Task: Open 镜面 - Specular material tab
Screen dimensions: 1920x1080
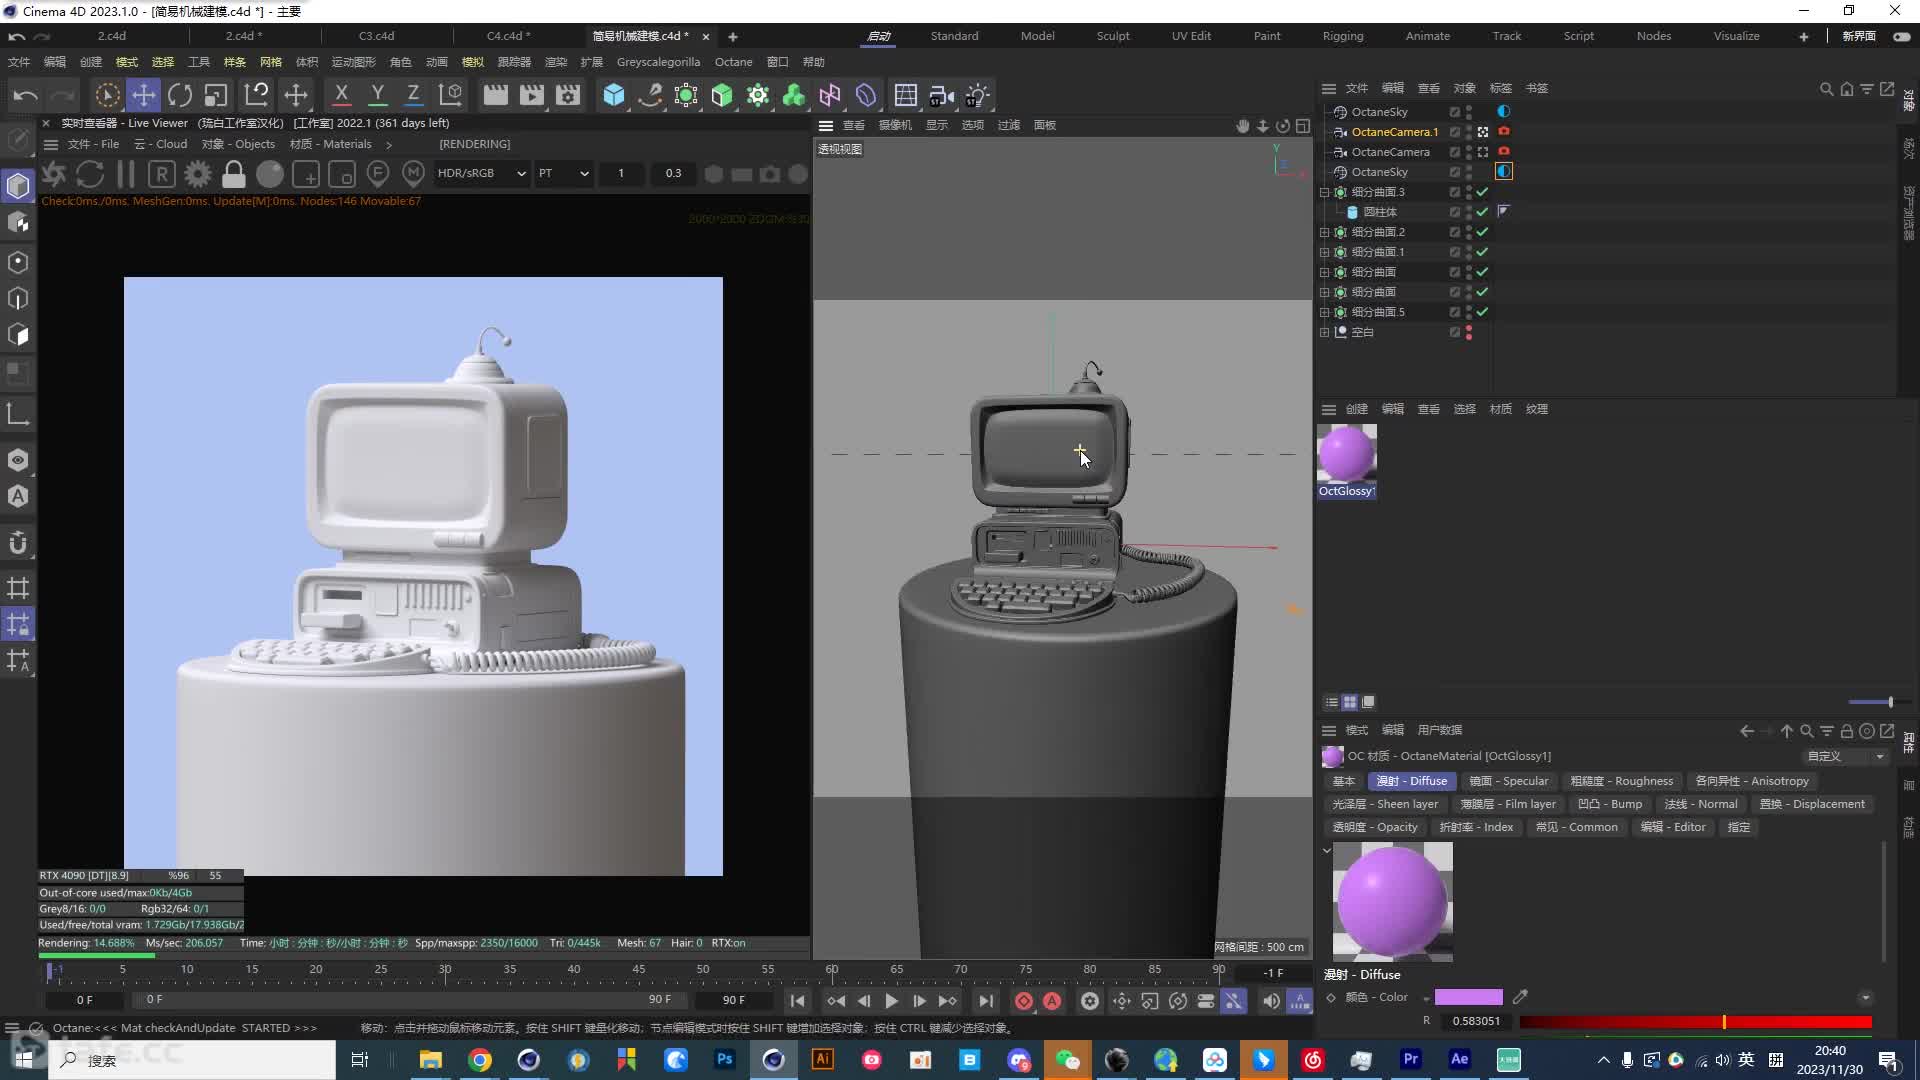Action: point(1508,781)
